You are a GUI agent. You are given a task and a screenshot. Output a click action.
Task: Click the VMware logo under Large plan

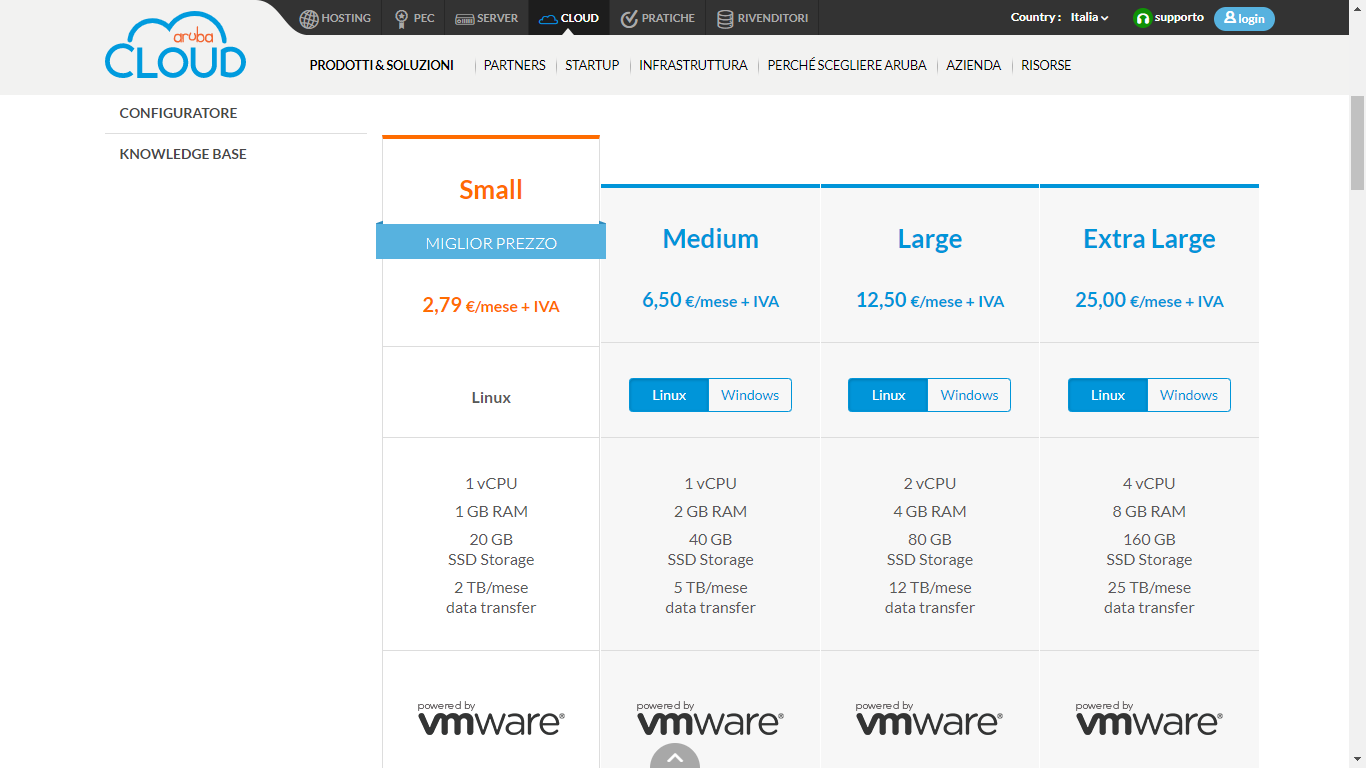[929, 718]
